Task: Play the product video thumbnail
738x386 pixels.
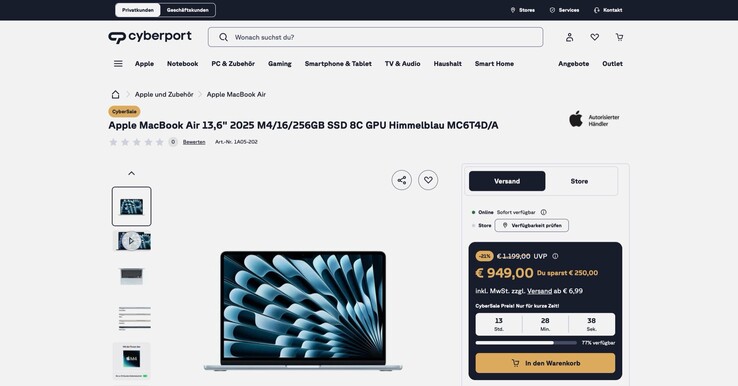Action: tap(131, 241)
